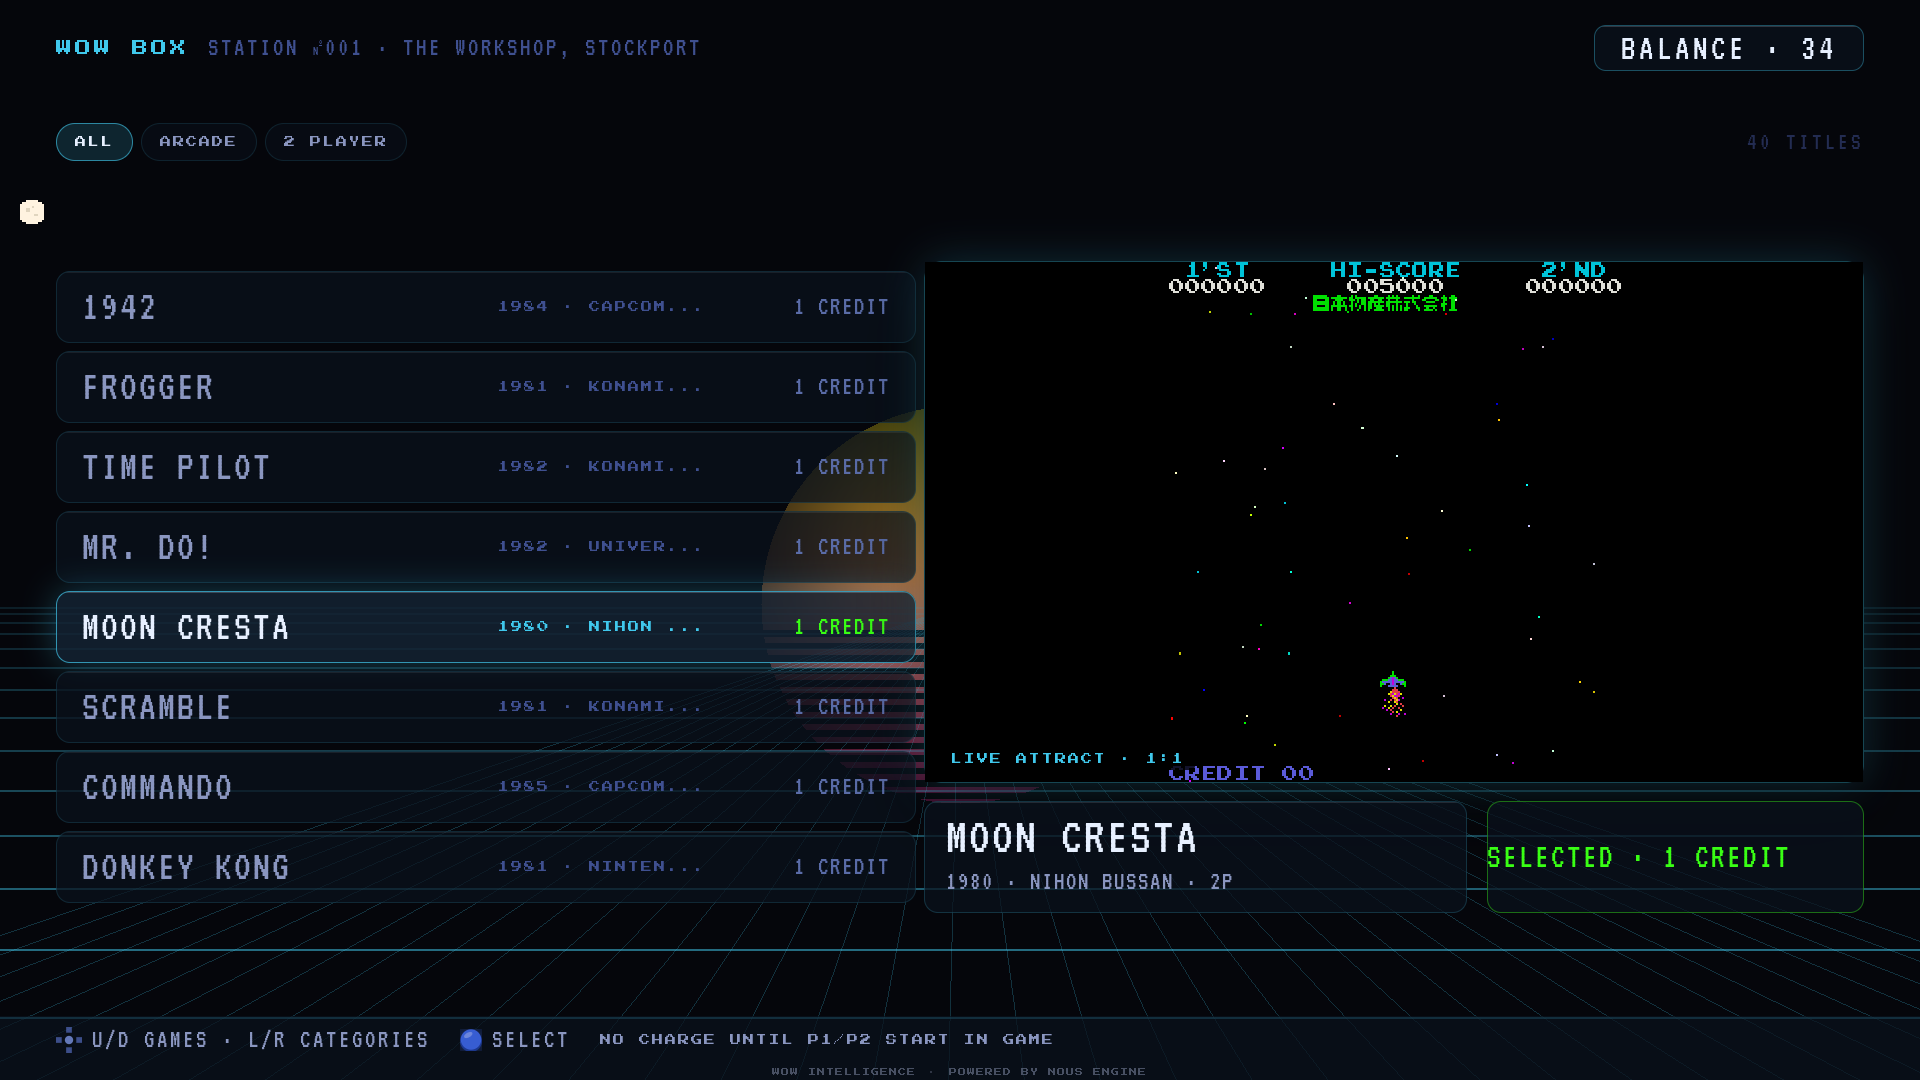The width and height of the screenshot is (1920, 1080).
Task: Choose the FROGGER game row
Action: [486, 387]
